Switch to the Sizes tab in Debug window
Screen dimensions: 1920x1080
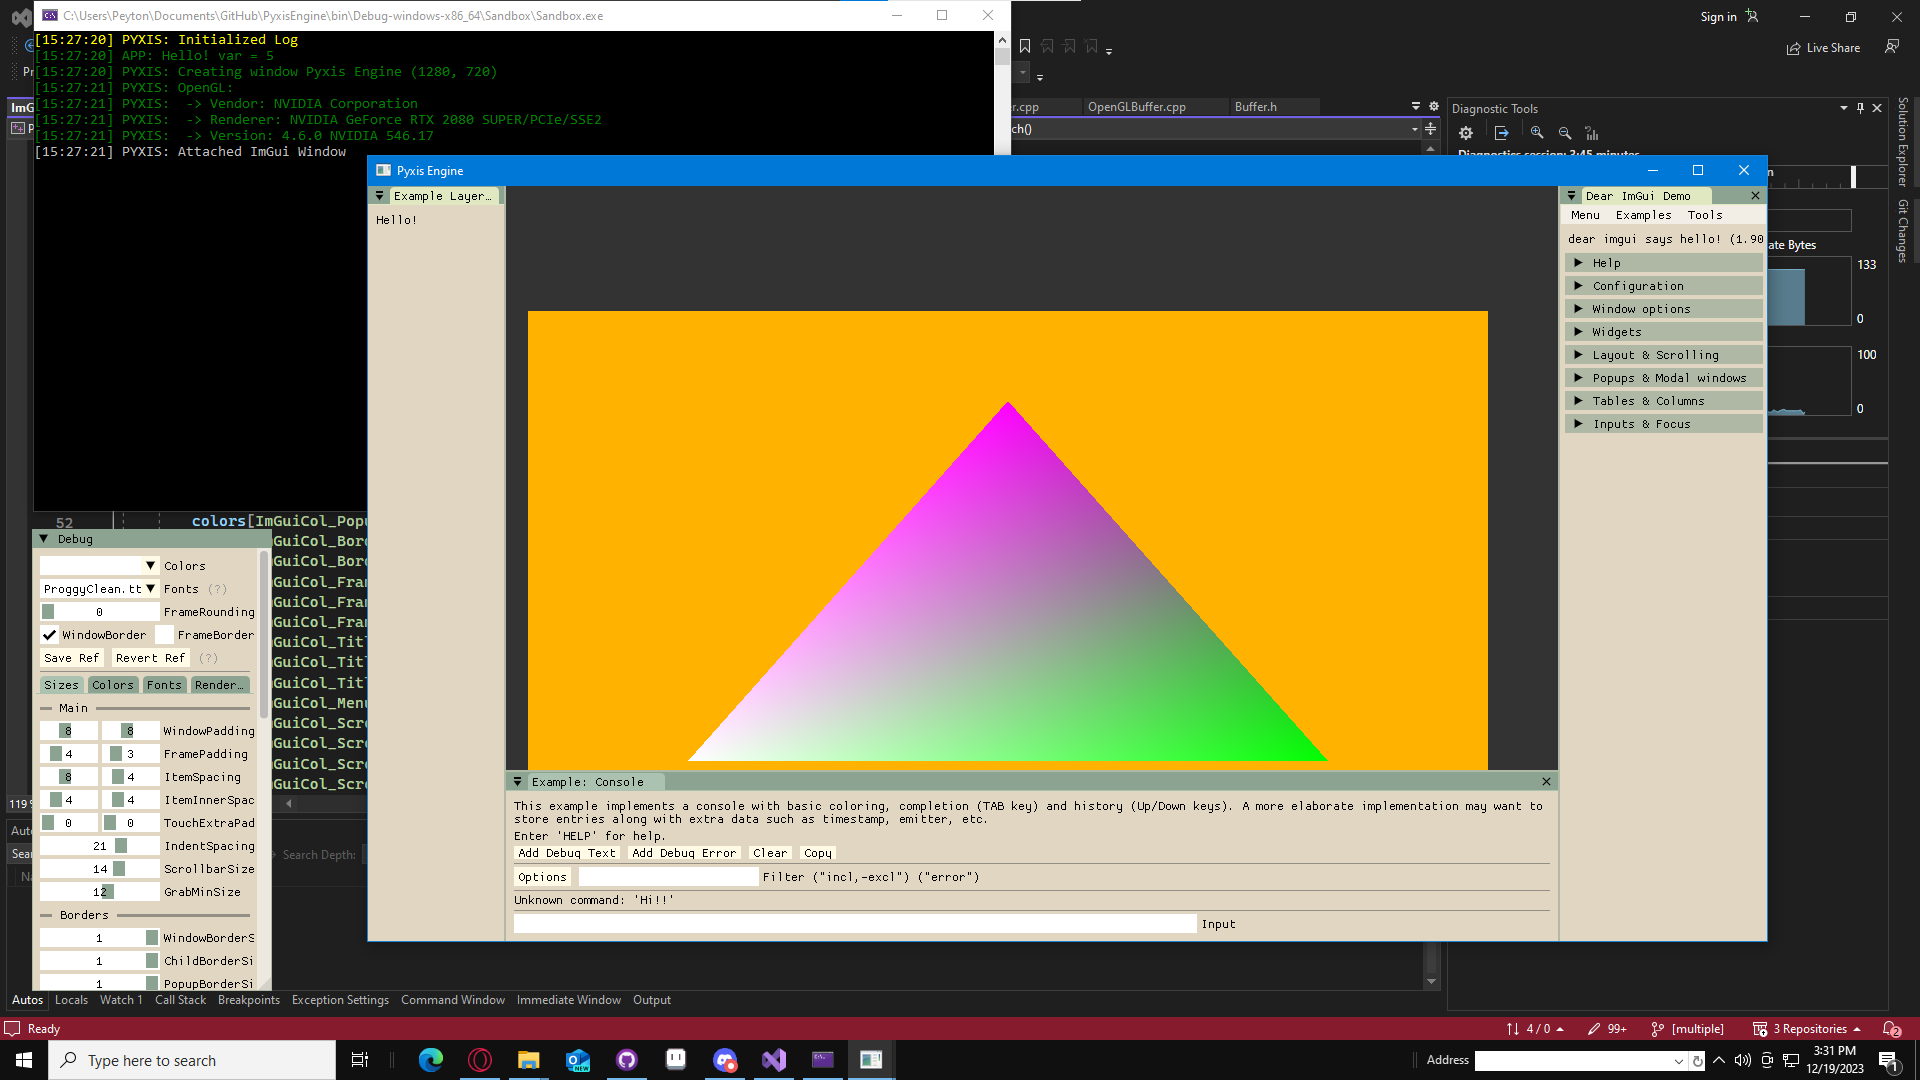pos(61,685)
